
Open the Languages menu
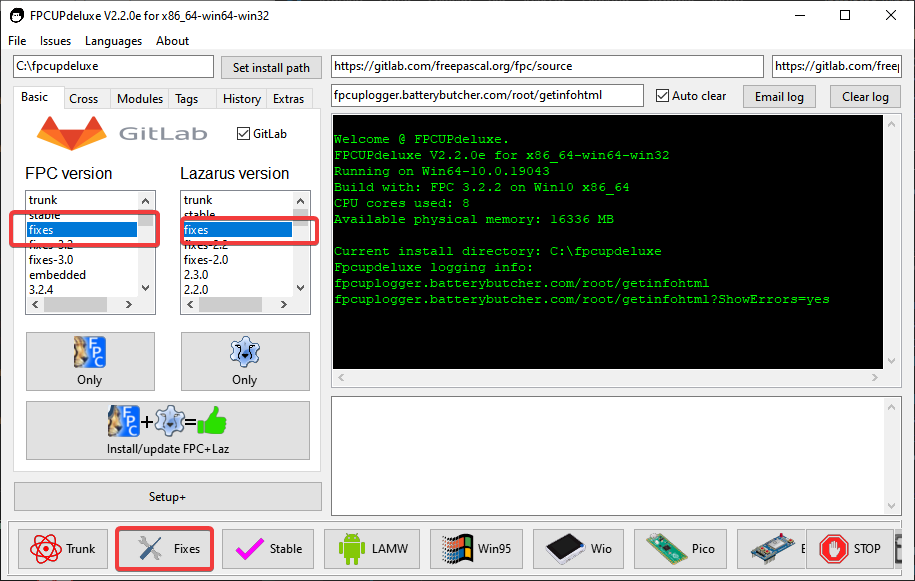113,41
